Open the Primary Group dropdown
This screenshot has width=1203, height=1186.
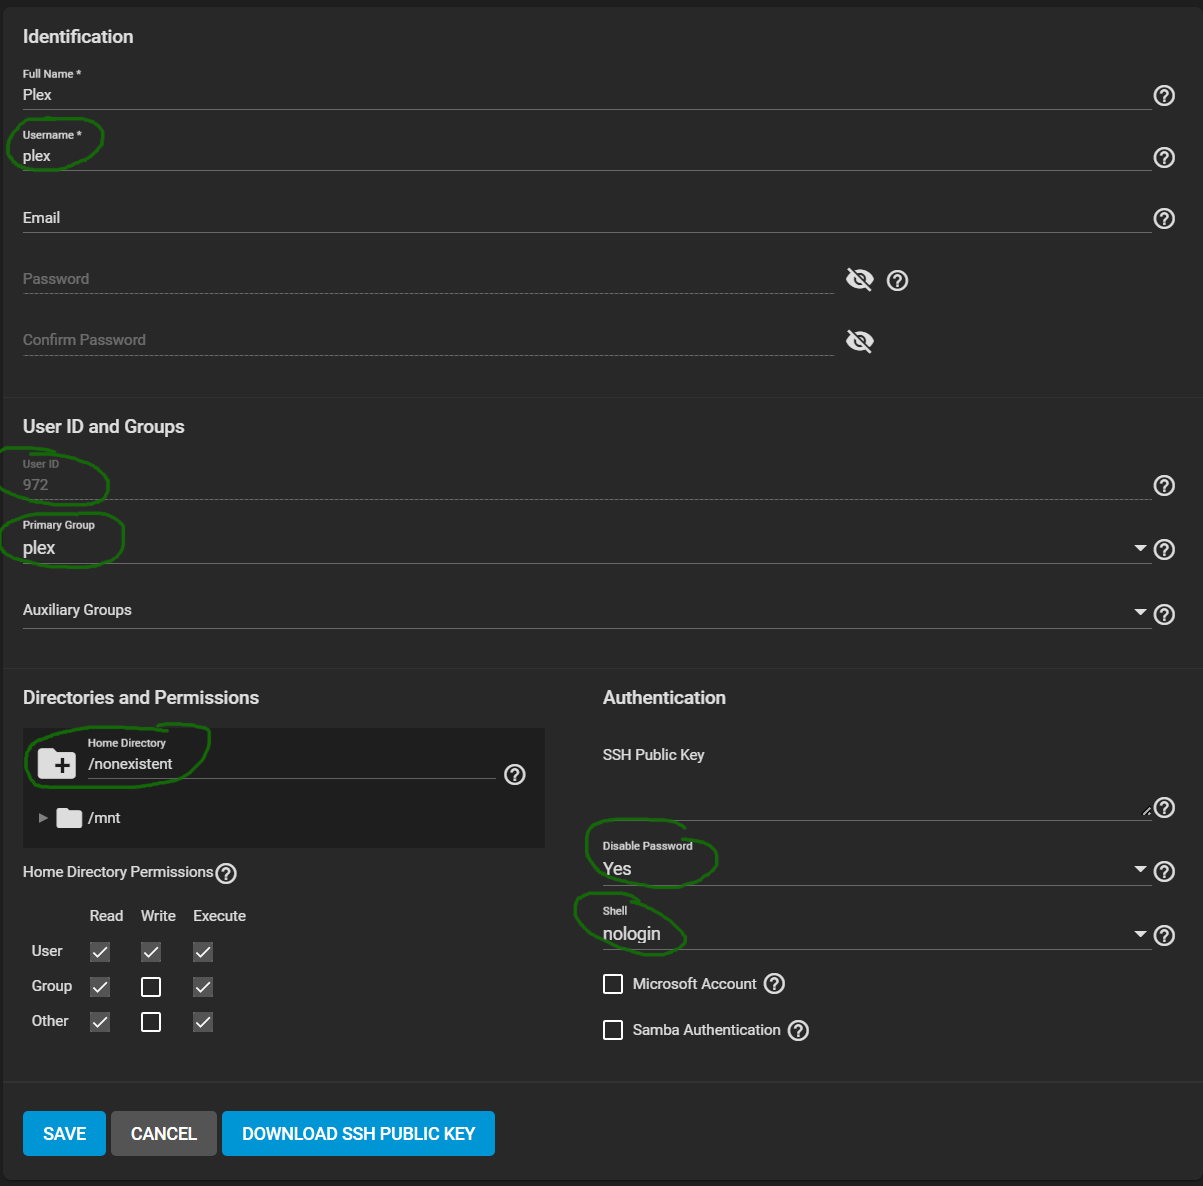(x=1140, y=548)
